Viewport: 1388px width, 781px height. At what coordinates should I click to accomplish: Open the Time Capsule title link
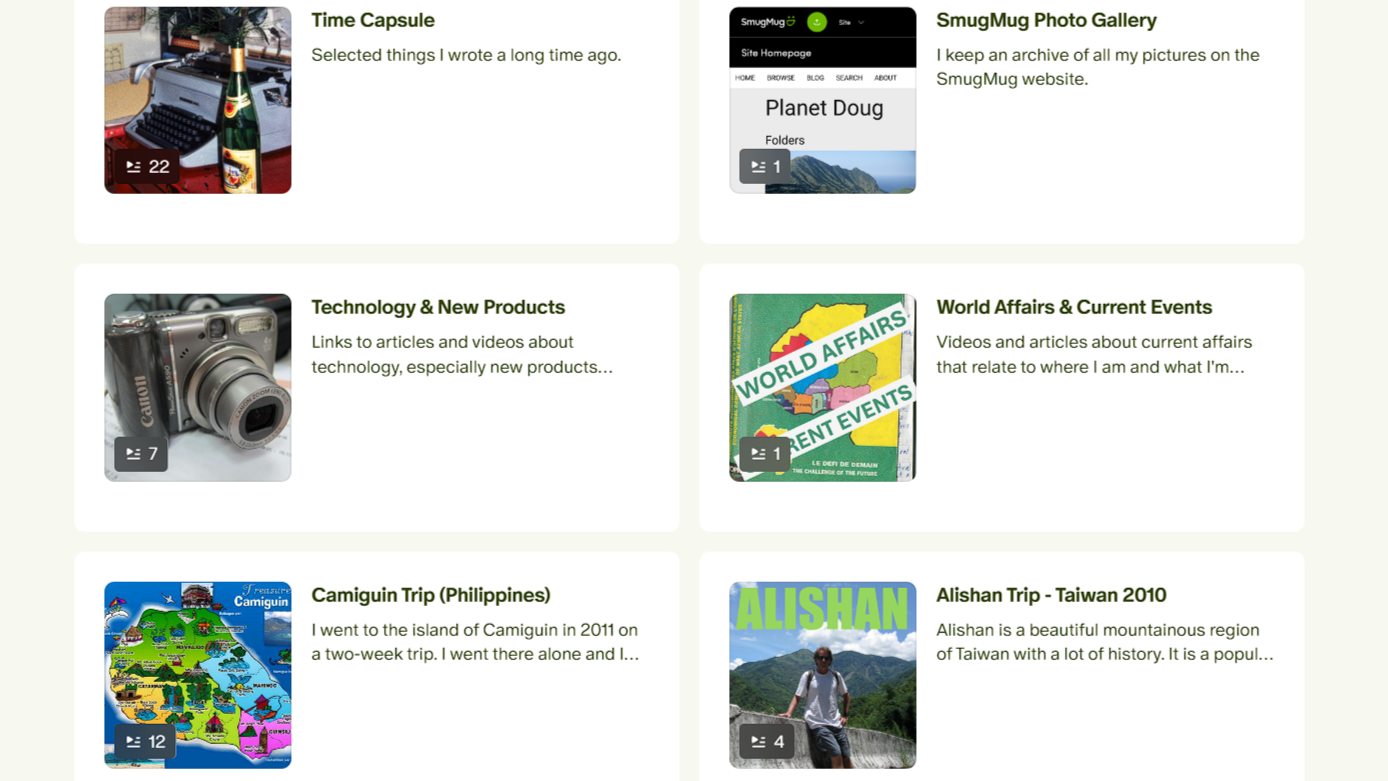point(373,20)
